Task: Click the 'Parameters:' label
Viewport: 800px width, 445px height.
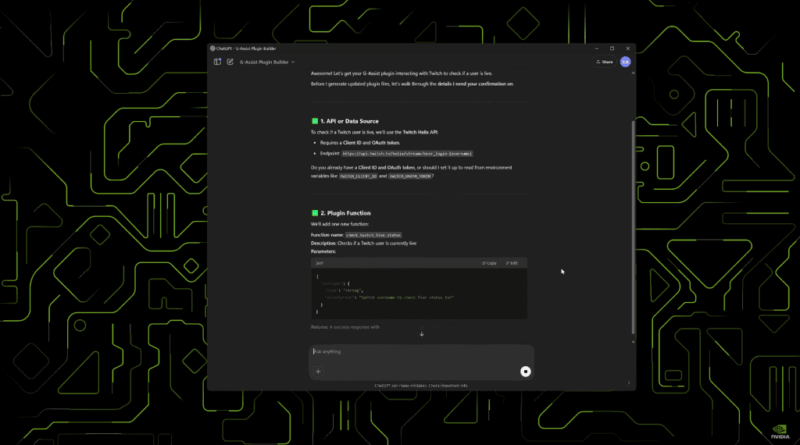Action: point(323,252)
